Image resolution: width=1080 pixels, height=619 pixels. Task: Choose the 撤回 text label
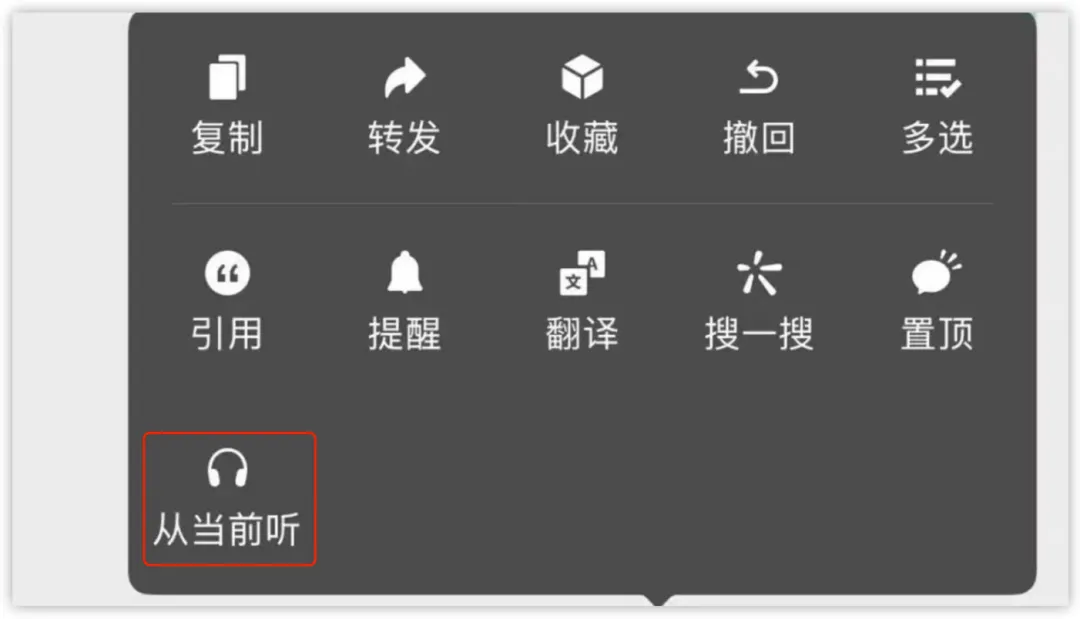tap(759, 137)
